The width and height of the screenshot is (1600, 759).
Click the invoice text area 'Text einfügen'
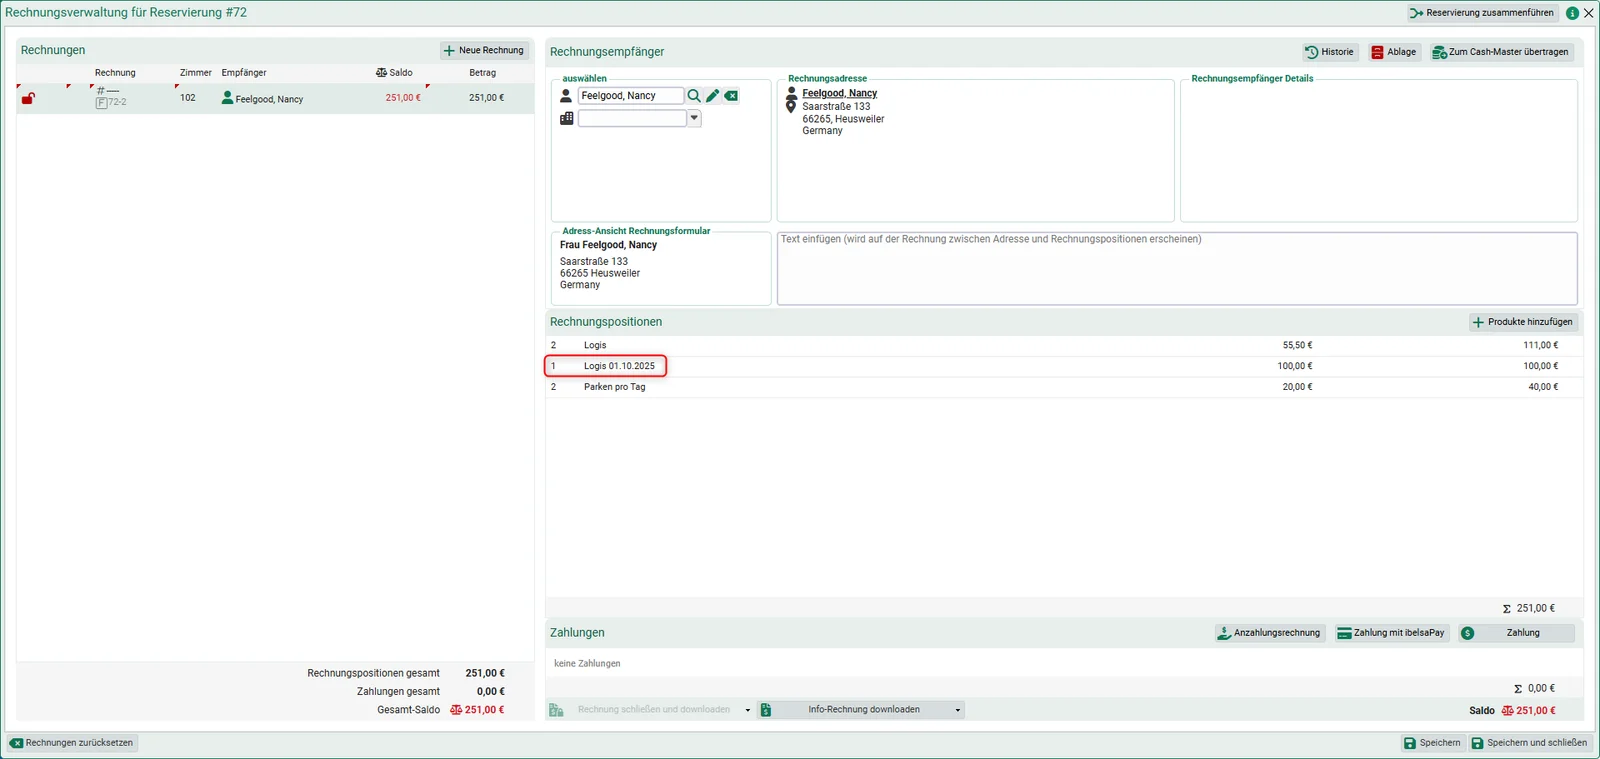tap(1177, 269)
